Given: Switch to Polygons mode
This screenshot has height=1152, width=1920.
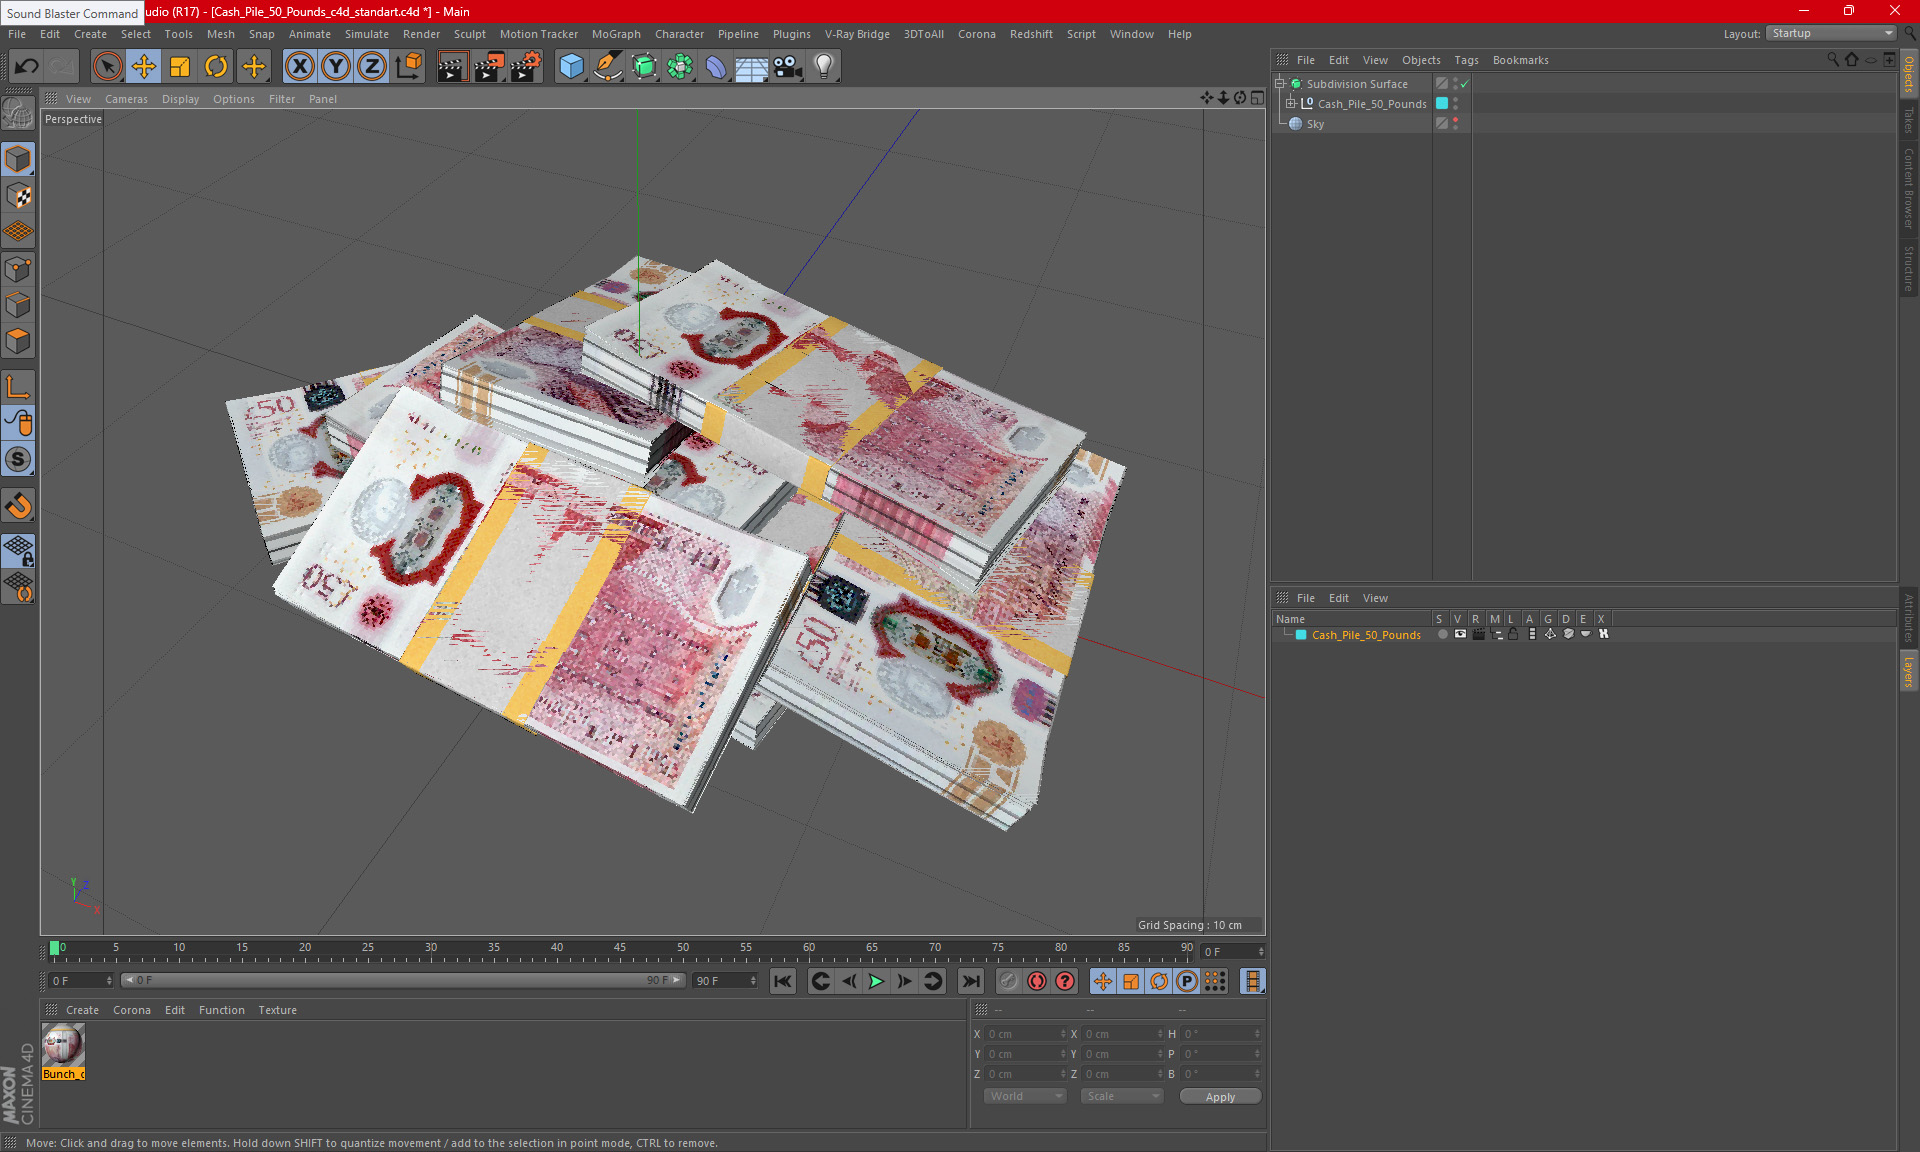Looking at the screenshot, I should click(x=18, y=341).
